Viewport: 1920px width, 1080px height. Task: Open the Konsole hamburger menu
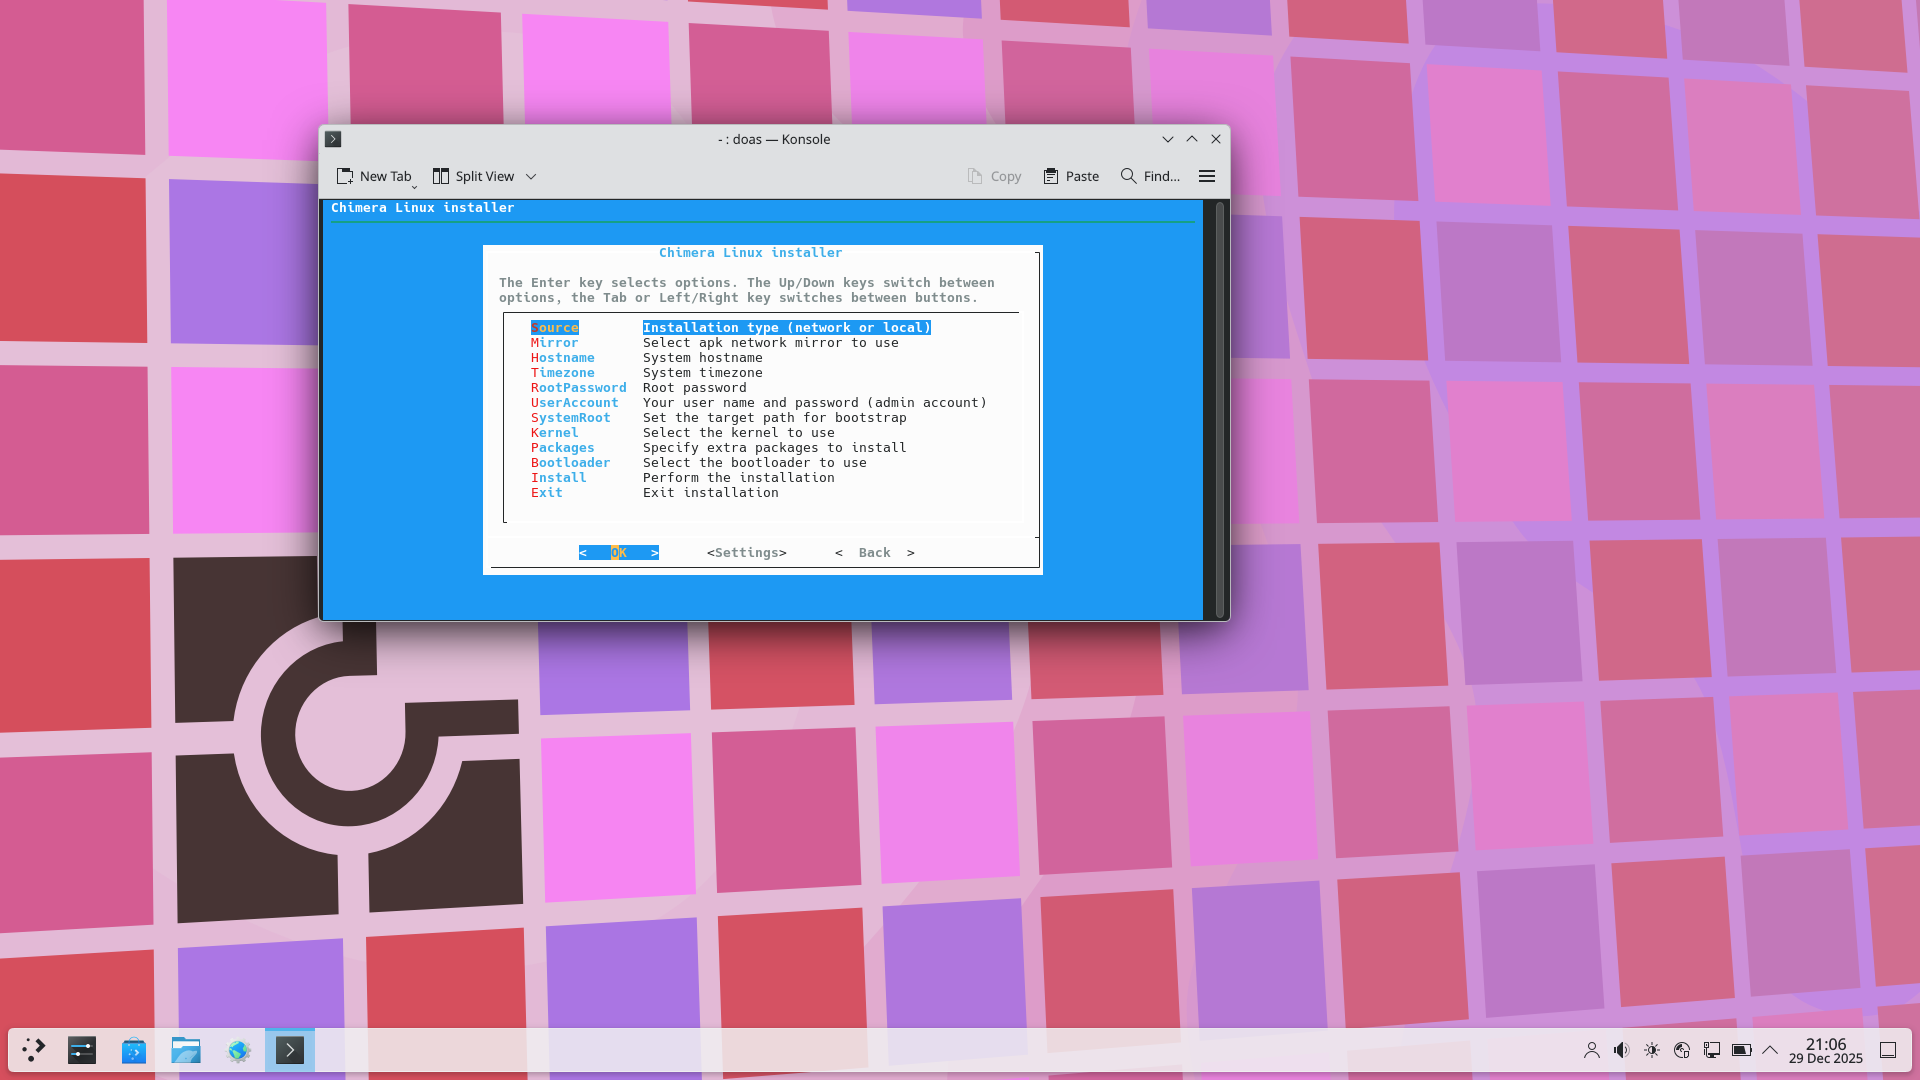tap(1207, 176)
